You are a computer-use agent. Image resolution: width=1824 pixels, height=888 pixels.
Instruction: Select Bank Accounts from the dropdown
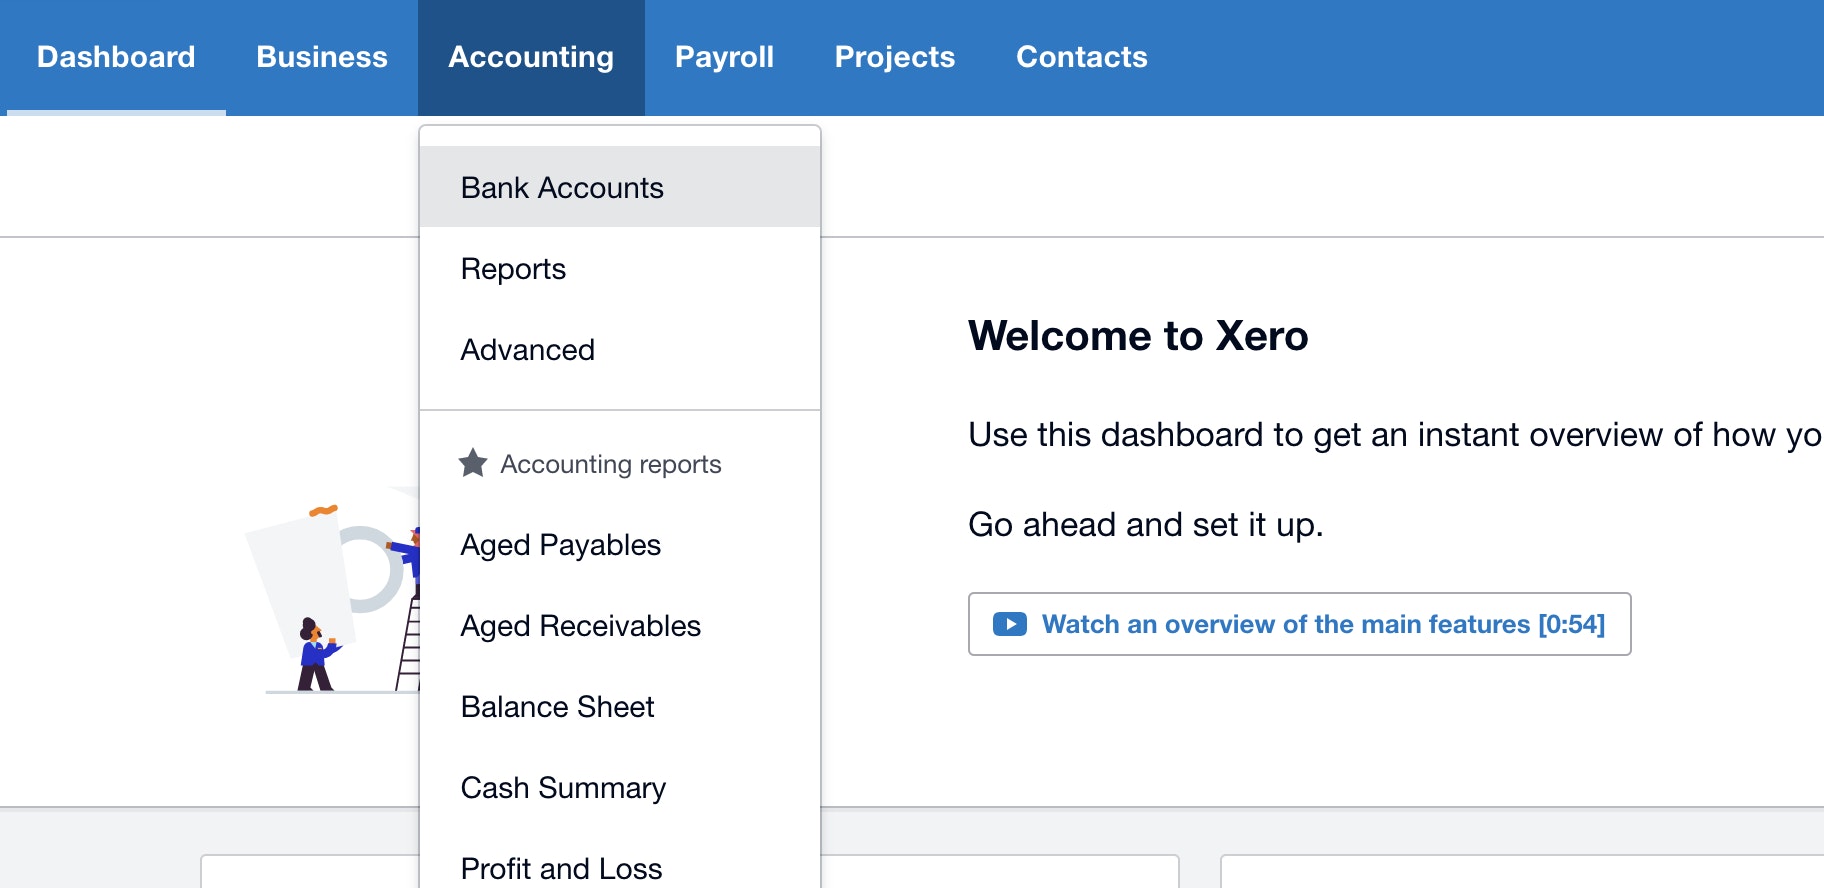pos(620,187)
